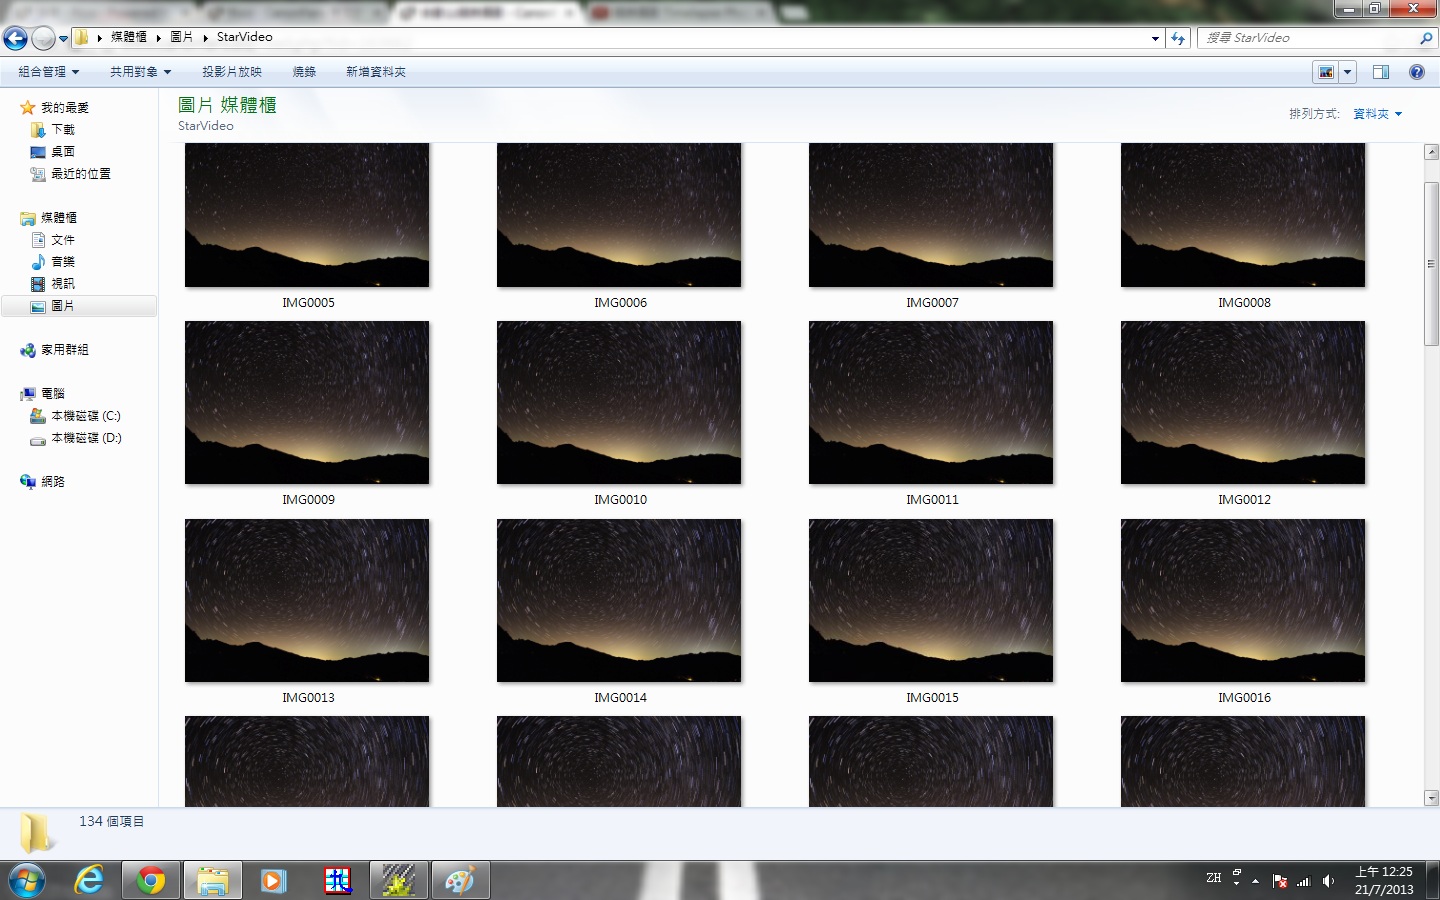1440x900 pixels.
Task: Select the IMG0012 thumbnail
Action: [x=1243, y=402]
